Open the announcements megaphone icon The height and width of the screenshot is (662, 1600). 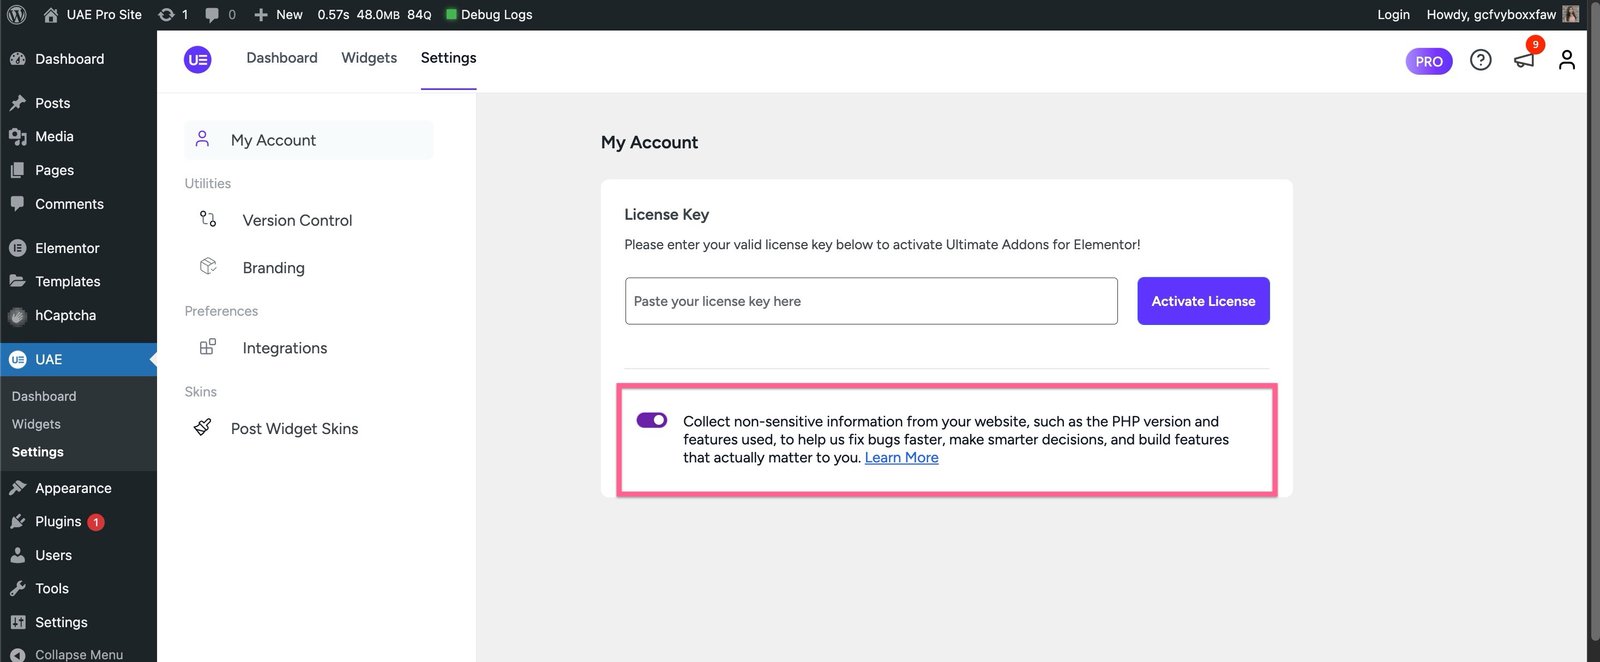1524,60
